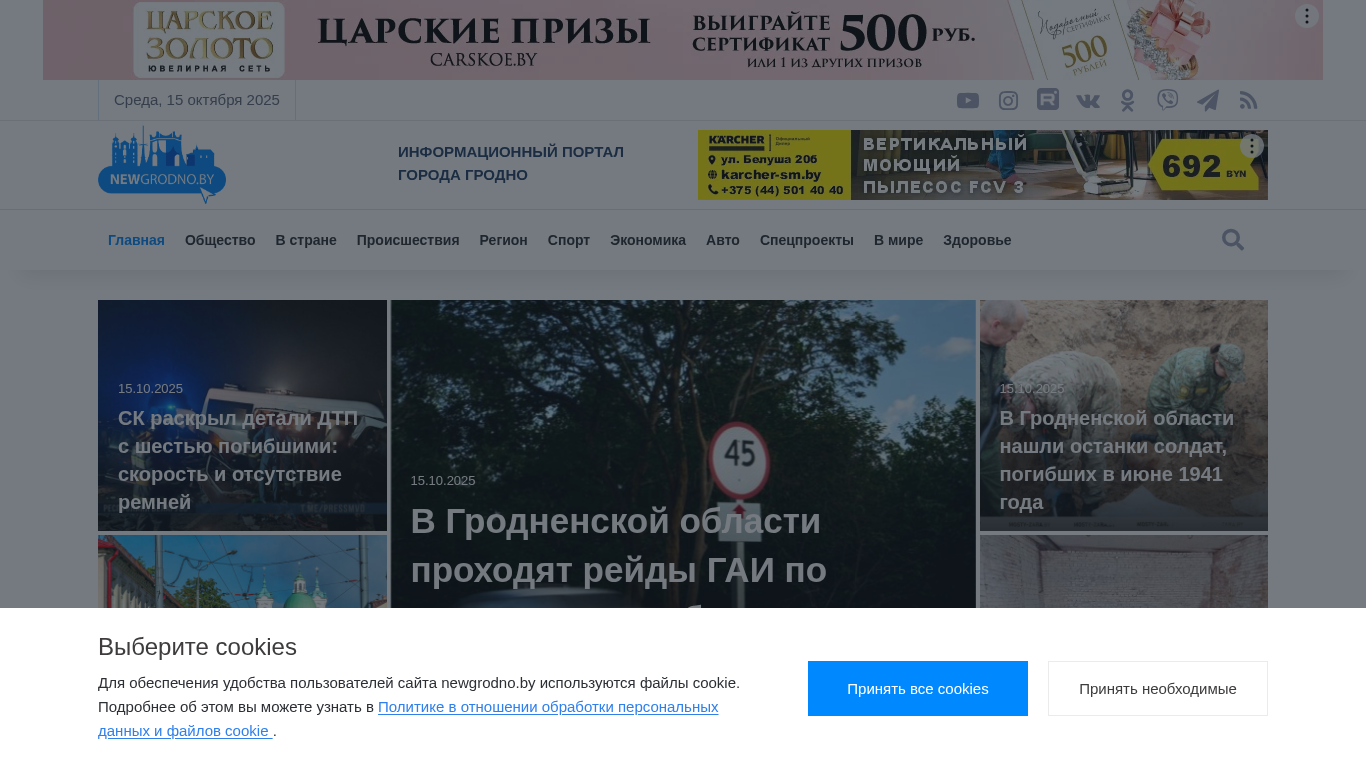Open the YouTube channel icon

pyautogui.click(x=967, y=100)
